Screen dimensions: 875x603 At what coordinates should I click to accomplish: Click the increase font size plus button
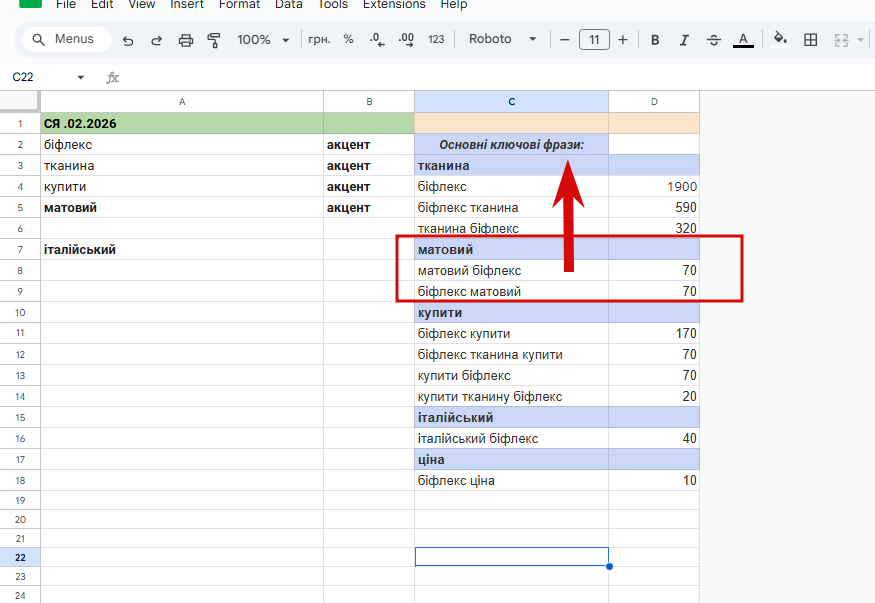[x=623, y=40]
